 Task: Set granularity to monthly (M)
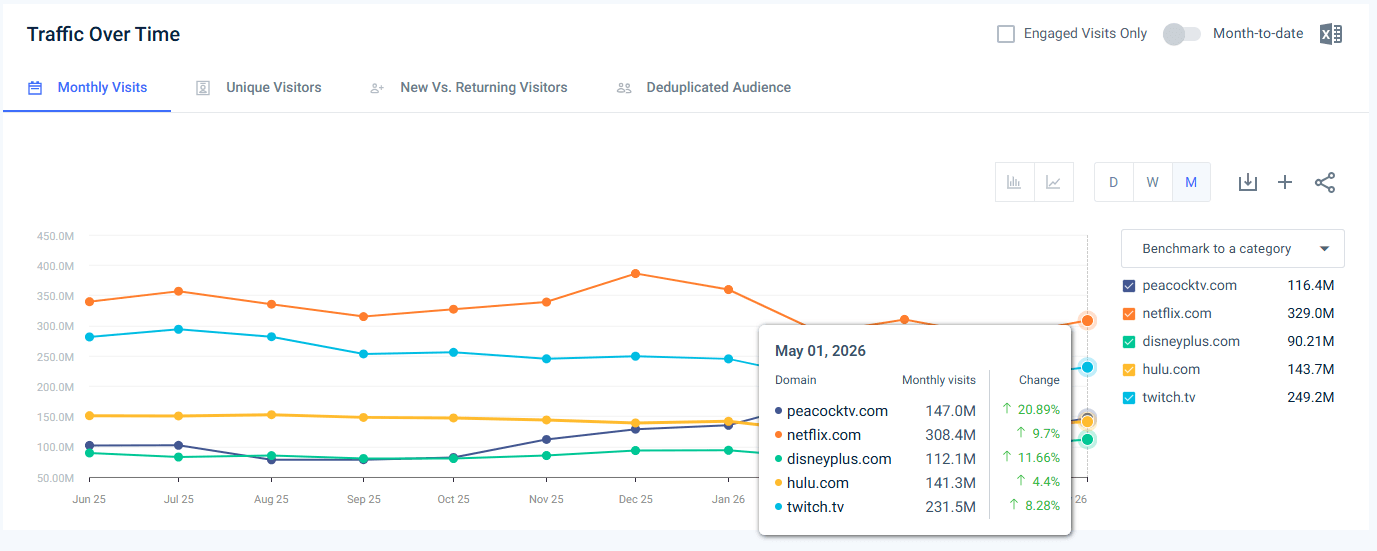pos(1191,182)
